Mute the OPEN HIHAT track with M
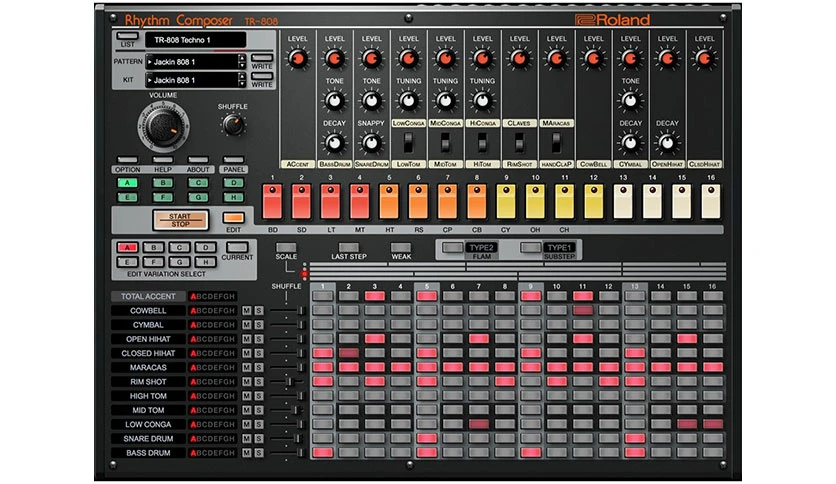This screenshot has height=484, width=836. (246, 339)
